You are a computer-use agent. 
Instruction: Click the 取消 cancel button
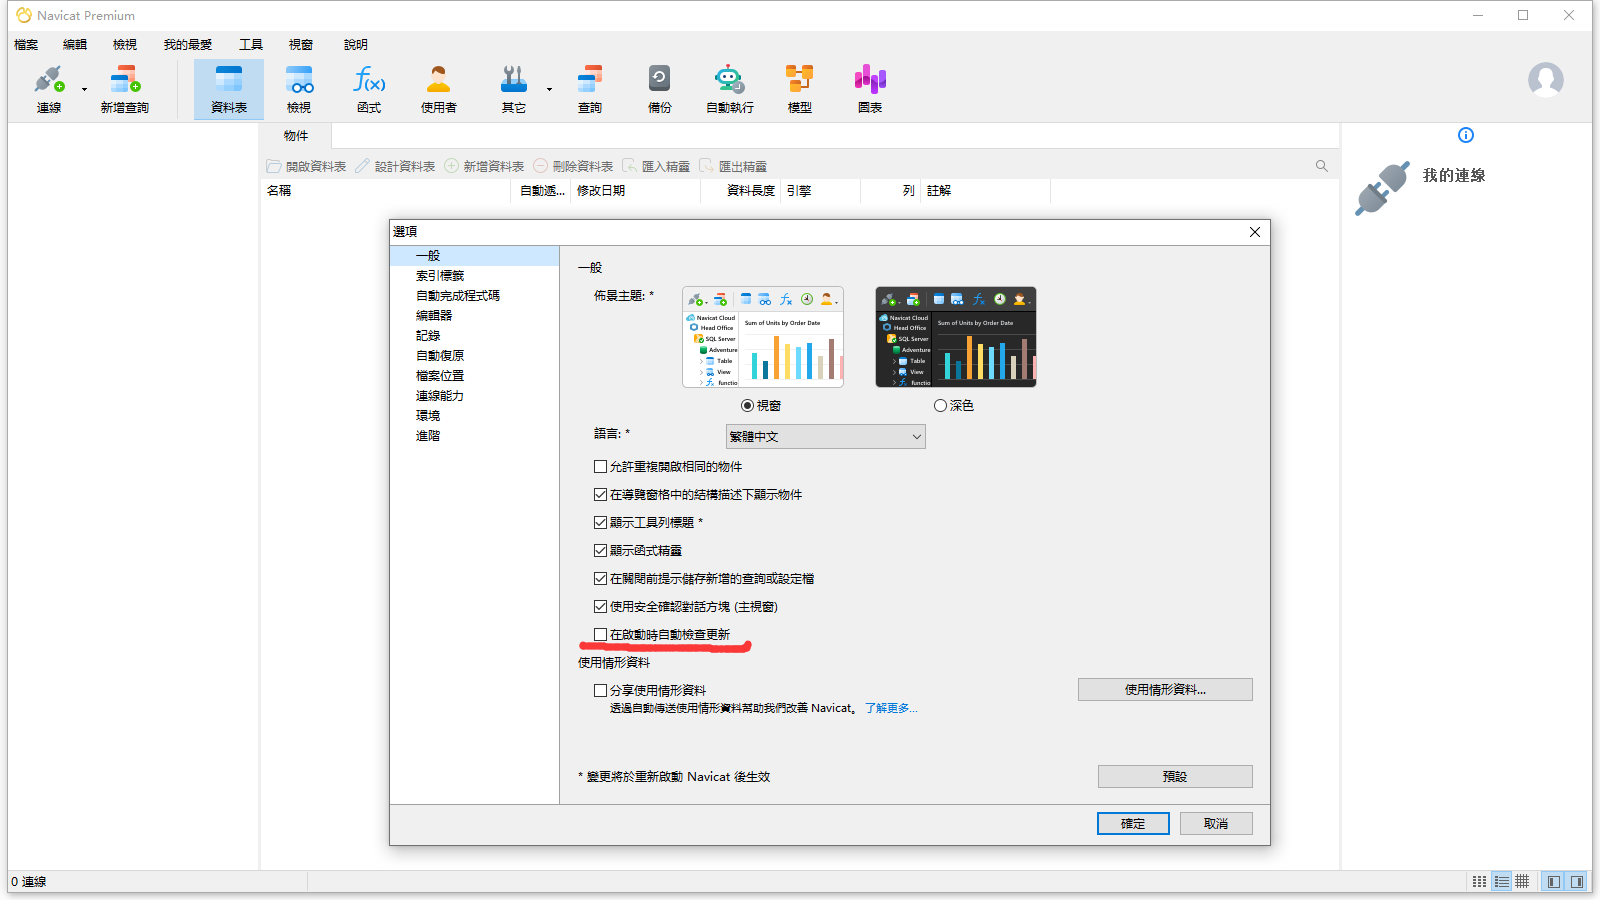click(x=1216, y=823)
